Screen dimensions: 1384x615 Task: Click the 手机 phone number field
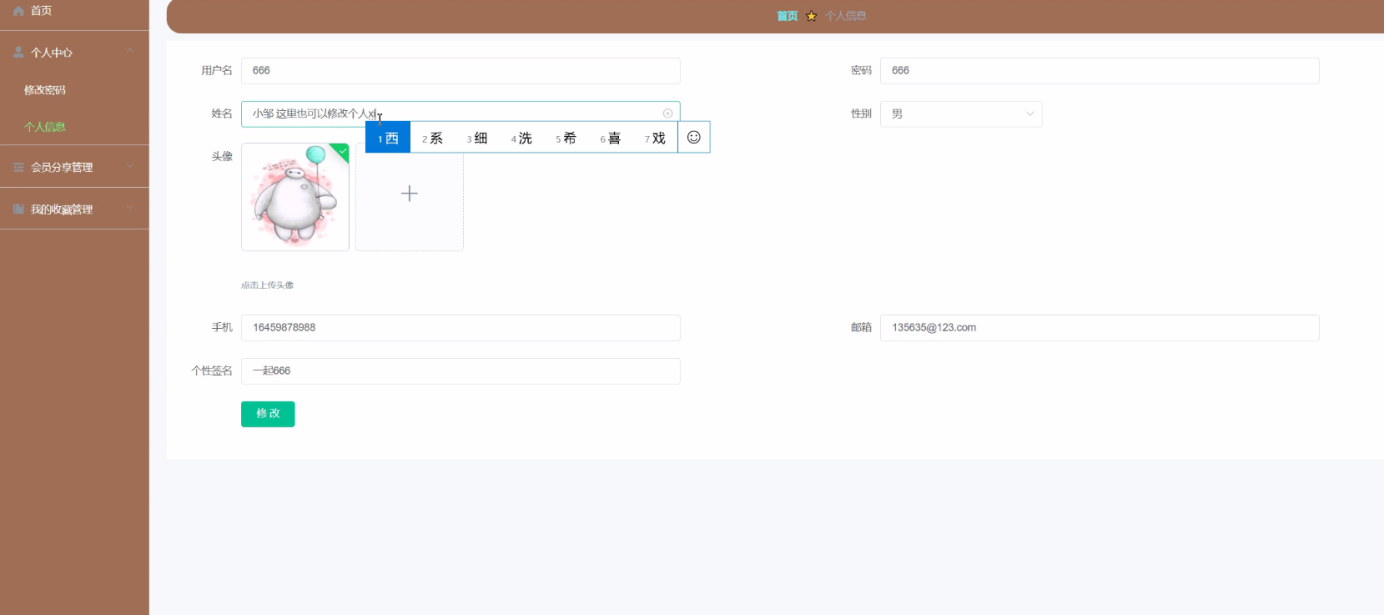coord(460,327)
